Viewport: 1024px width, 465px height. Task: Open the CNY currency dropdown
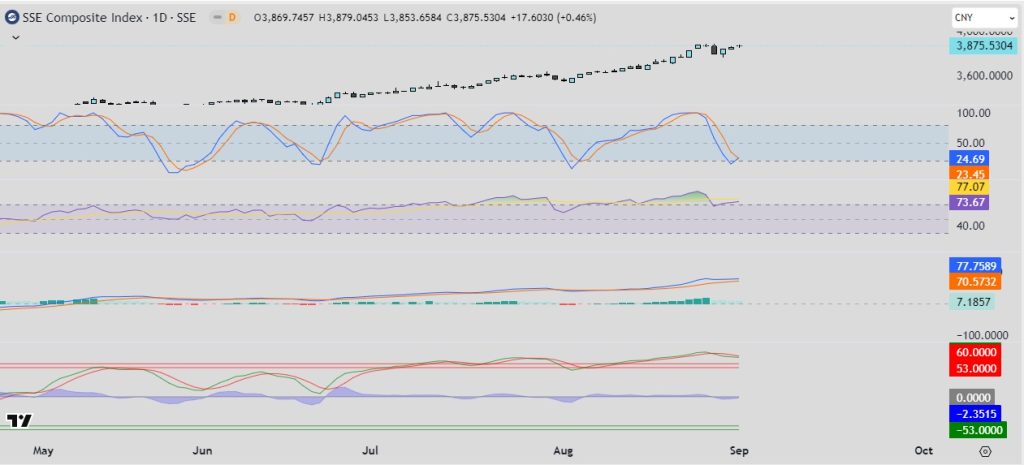[982, 18]
